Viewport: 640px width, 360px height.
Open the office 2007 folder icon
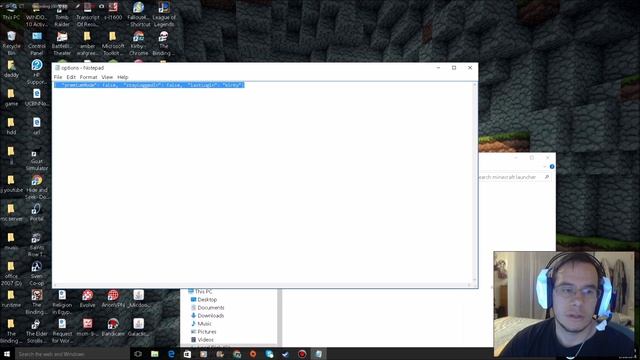[x=11, y=273]
